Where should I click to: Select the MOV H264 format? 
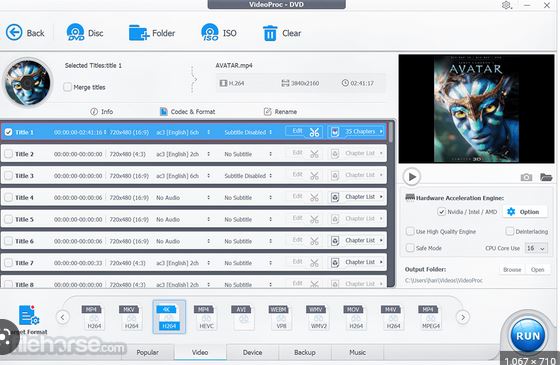[356, 317]
